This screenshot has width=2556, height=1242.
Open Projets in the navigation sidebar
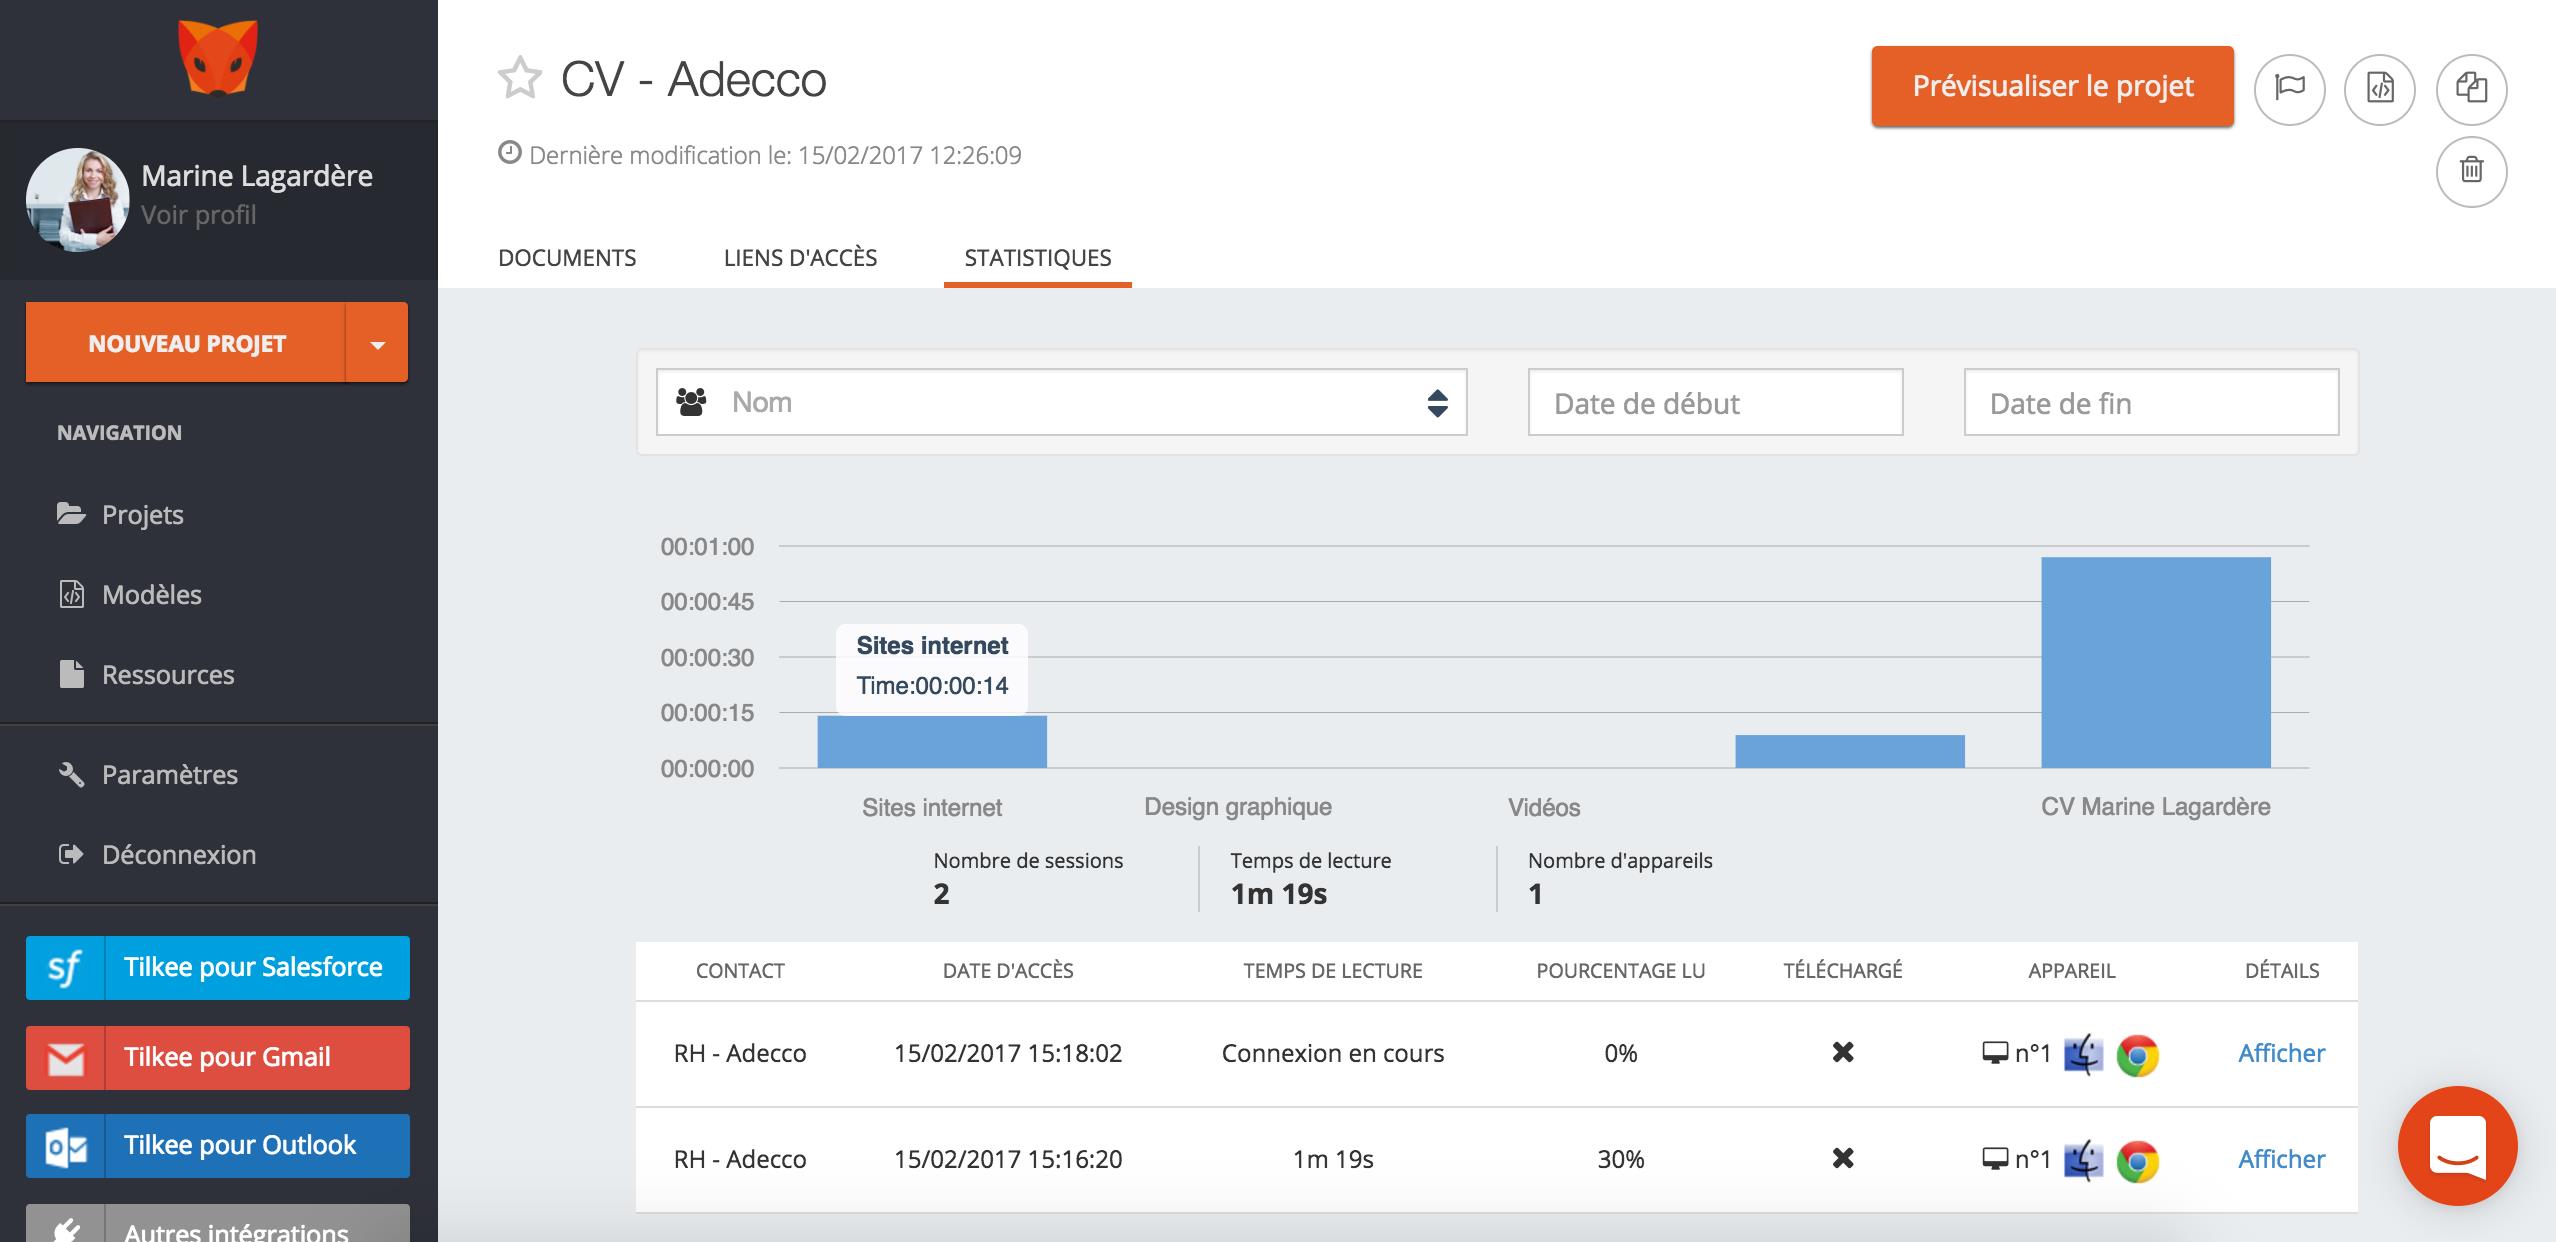coord(142,515)
